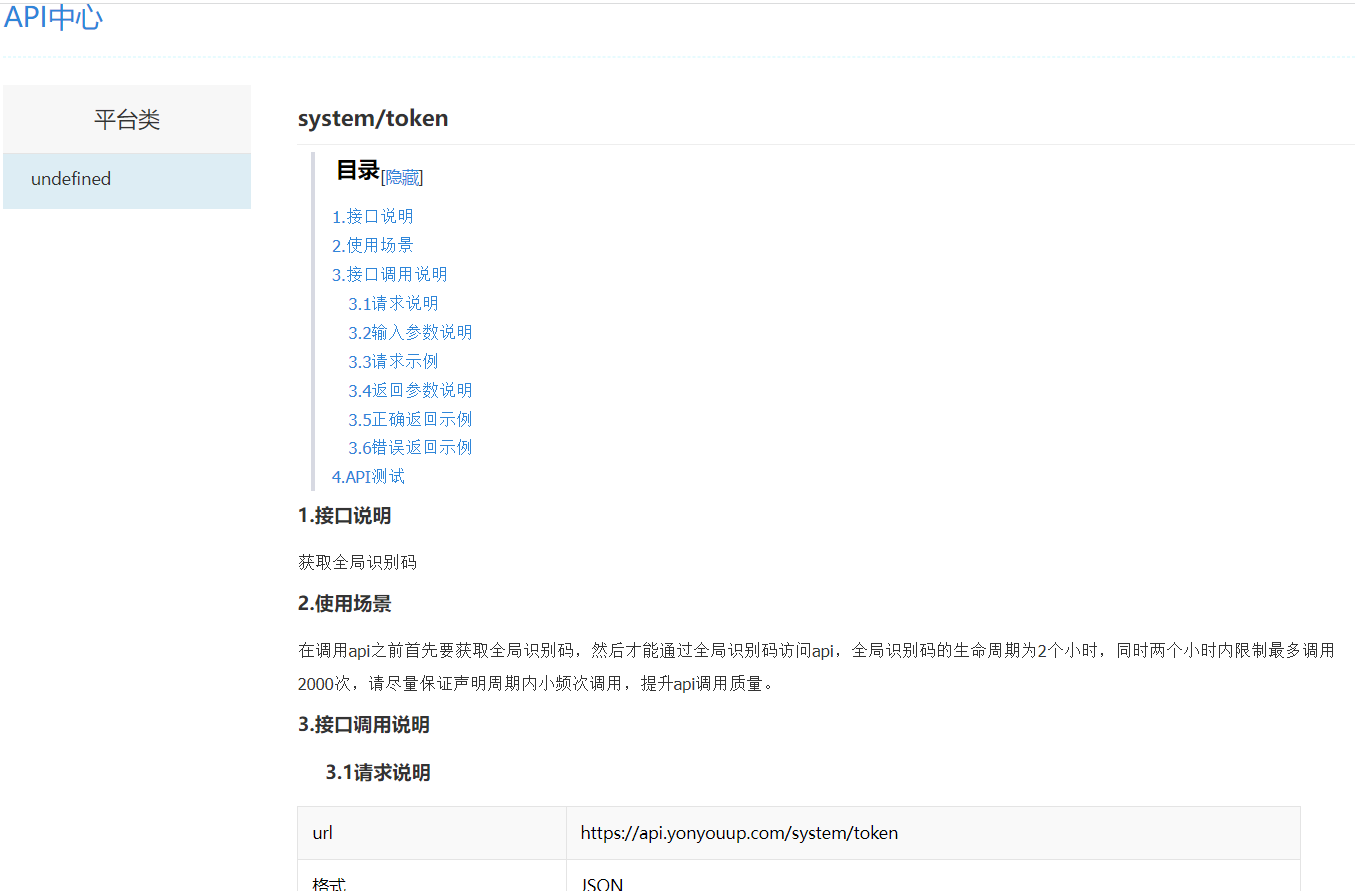This screenshot has height=891, width=1355.
Task: Expand the 平台类 sidebar category
Action: point(127,120)
